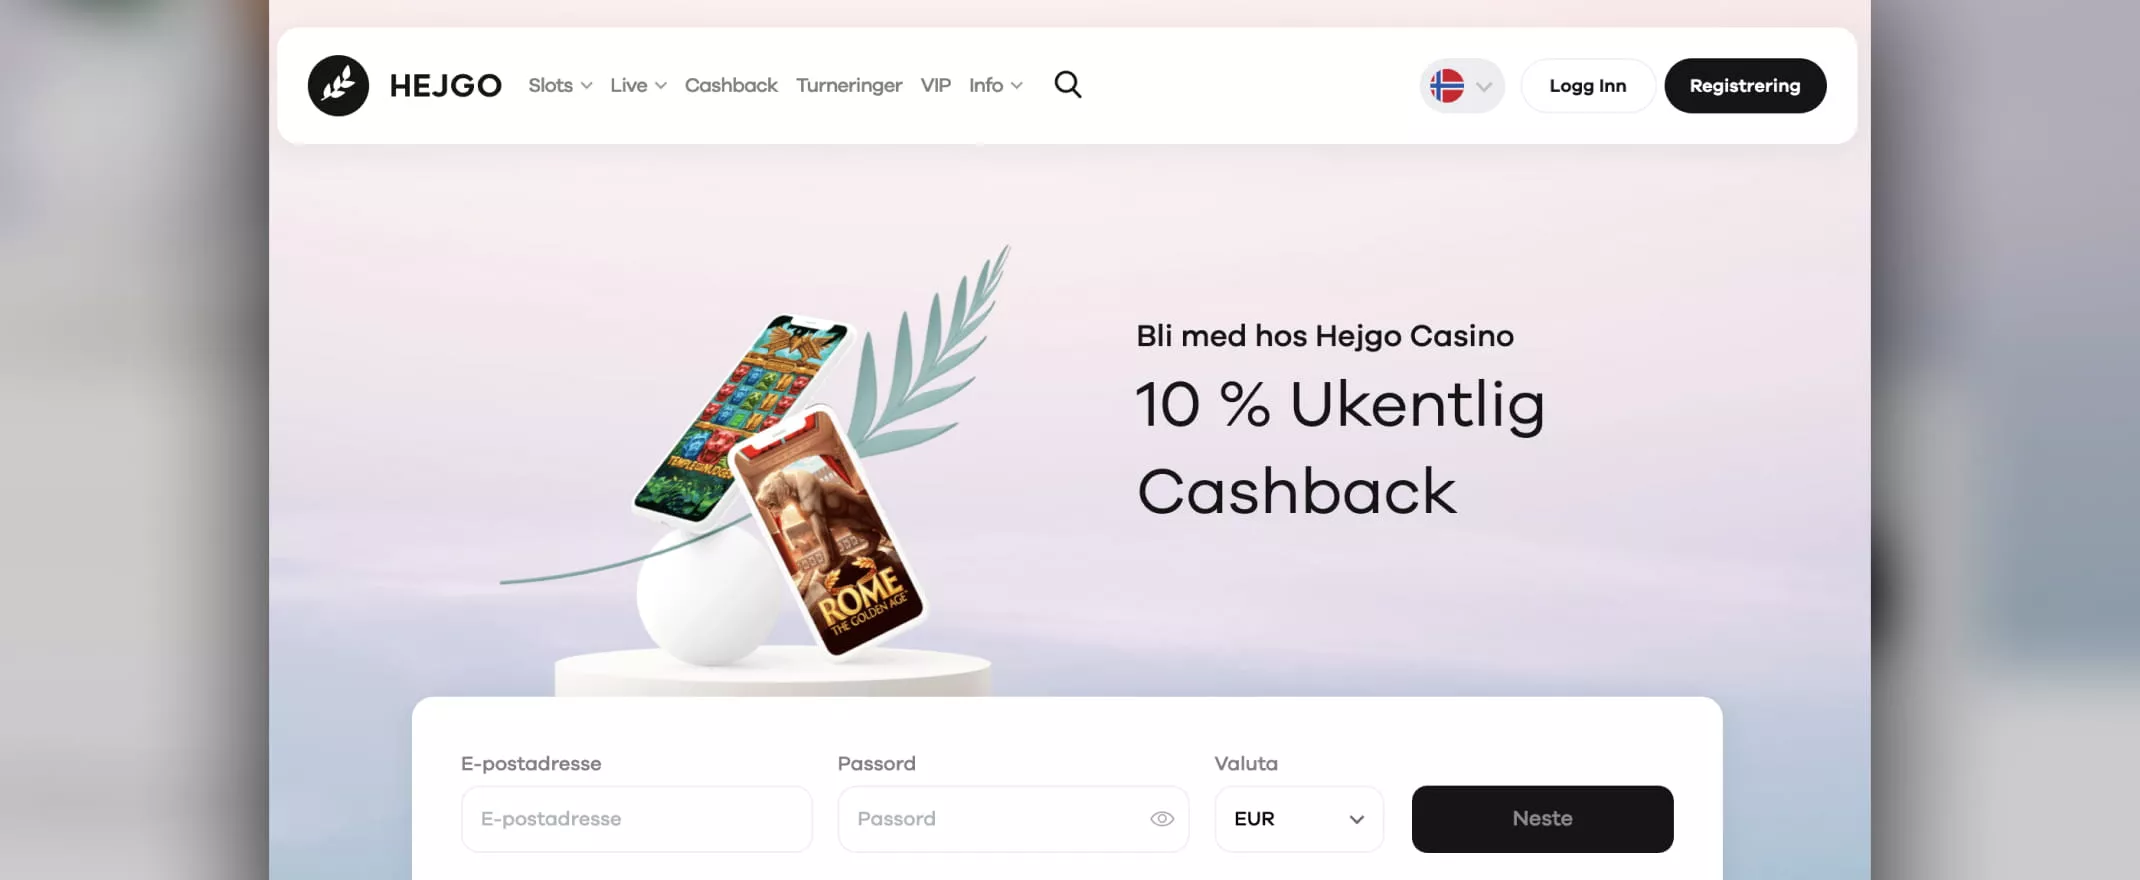This screenshot has height=880, width=2140.
Task: Open the language selector chevron
Action: coord(1484,87)
